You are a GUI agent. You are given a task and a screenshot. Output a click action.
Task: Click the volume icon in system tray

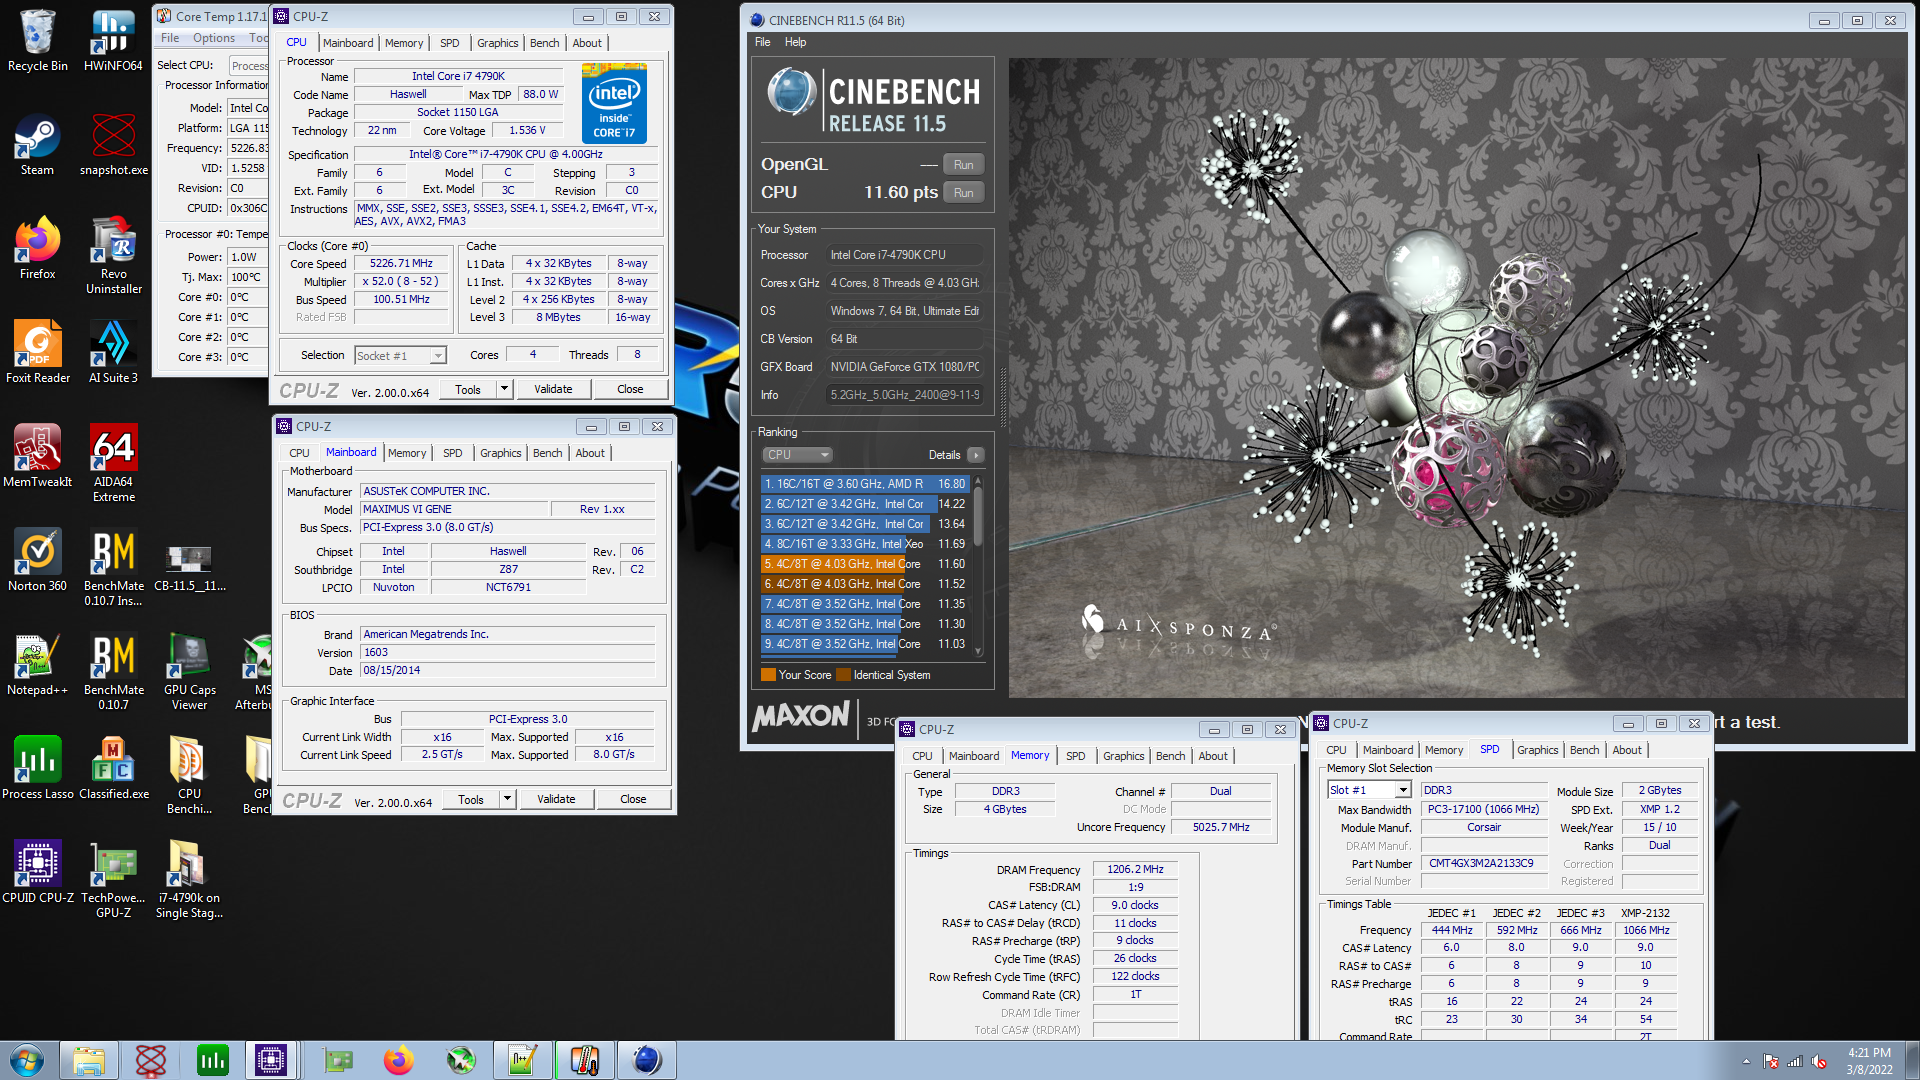click(1819, 1062)
